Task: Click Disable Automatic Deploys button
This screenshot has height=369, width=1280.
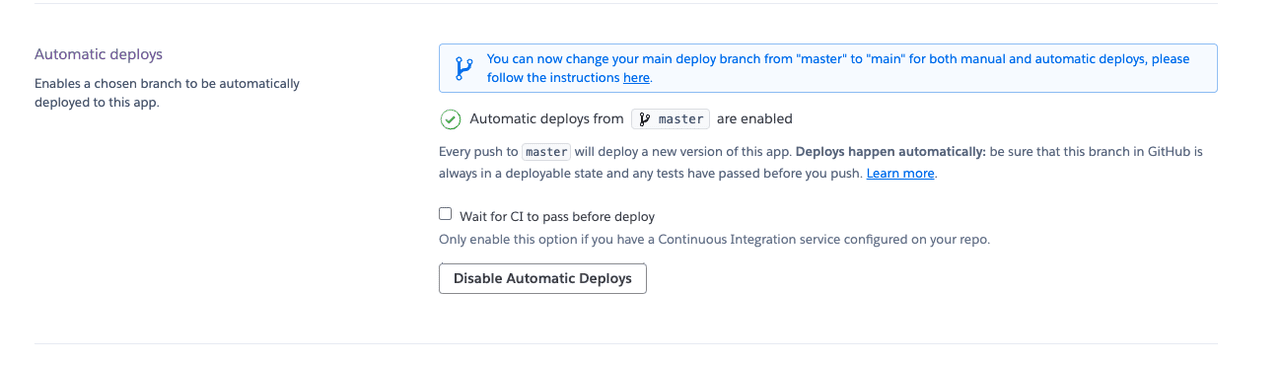Action: point(543,278)
